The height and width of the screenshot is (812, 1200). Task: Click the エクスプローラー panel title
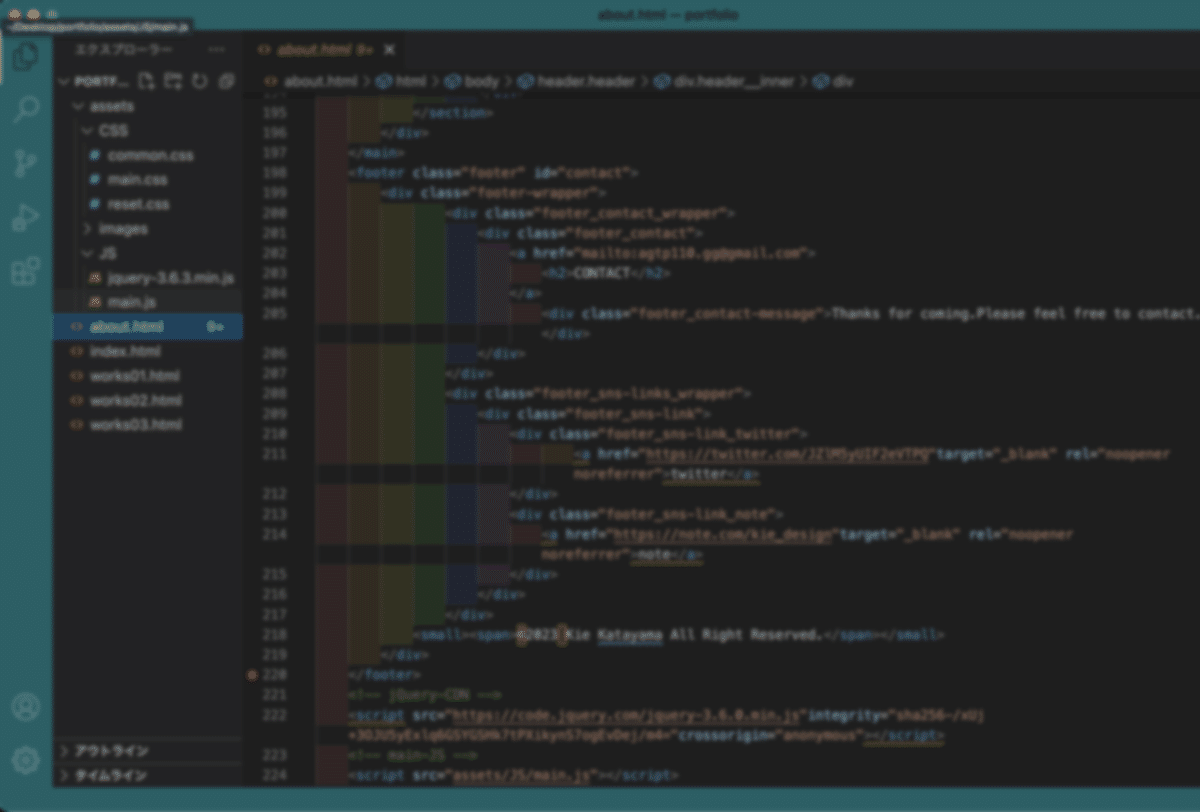pyautogui.click(x=124, y=49)
